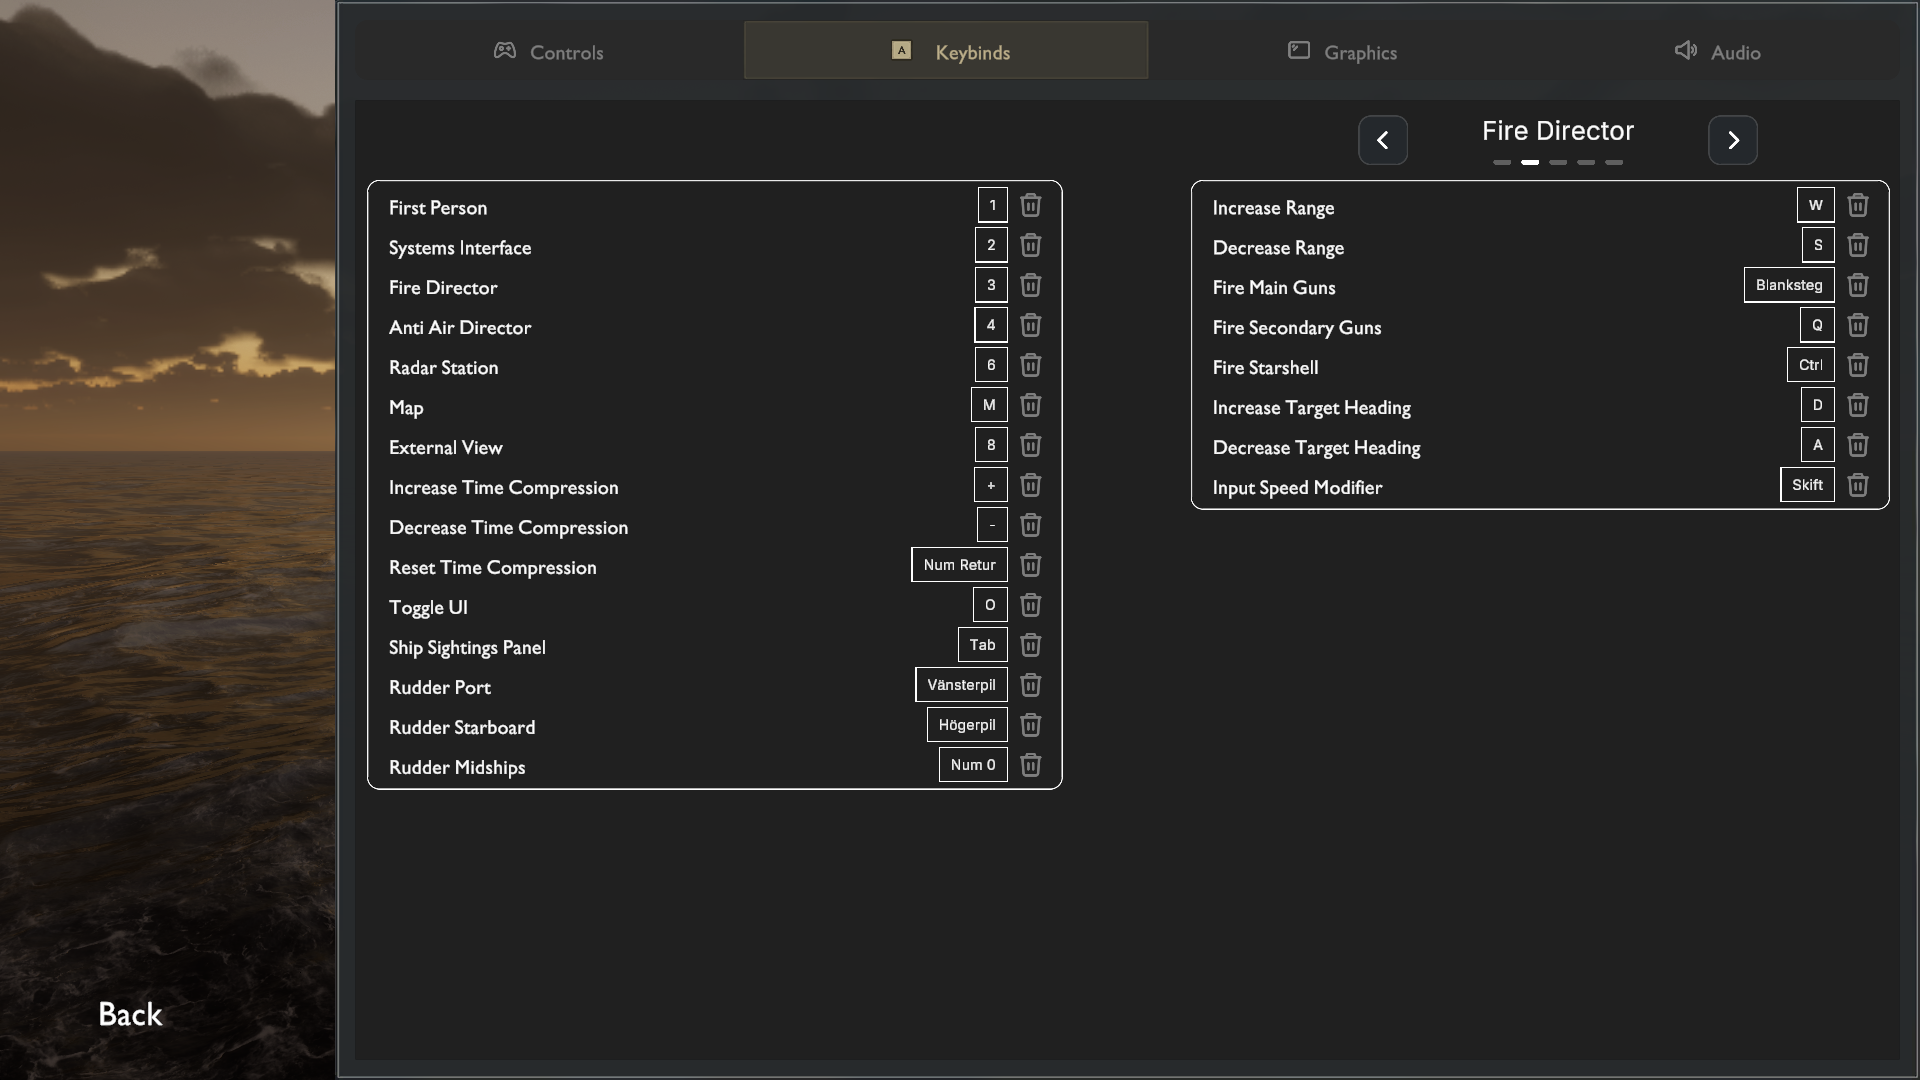Delete the First Person keybind
Viewport: 1920px width, 1080px height.
click(x=1030, y=205)
